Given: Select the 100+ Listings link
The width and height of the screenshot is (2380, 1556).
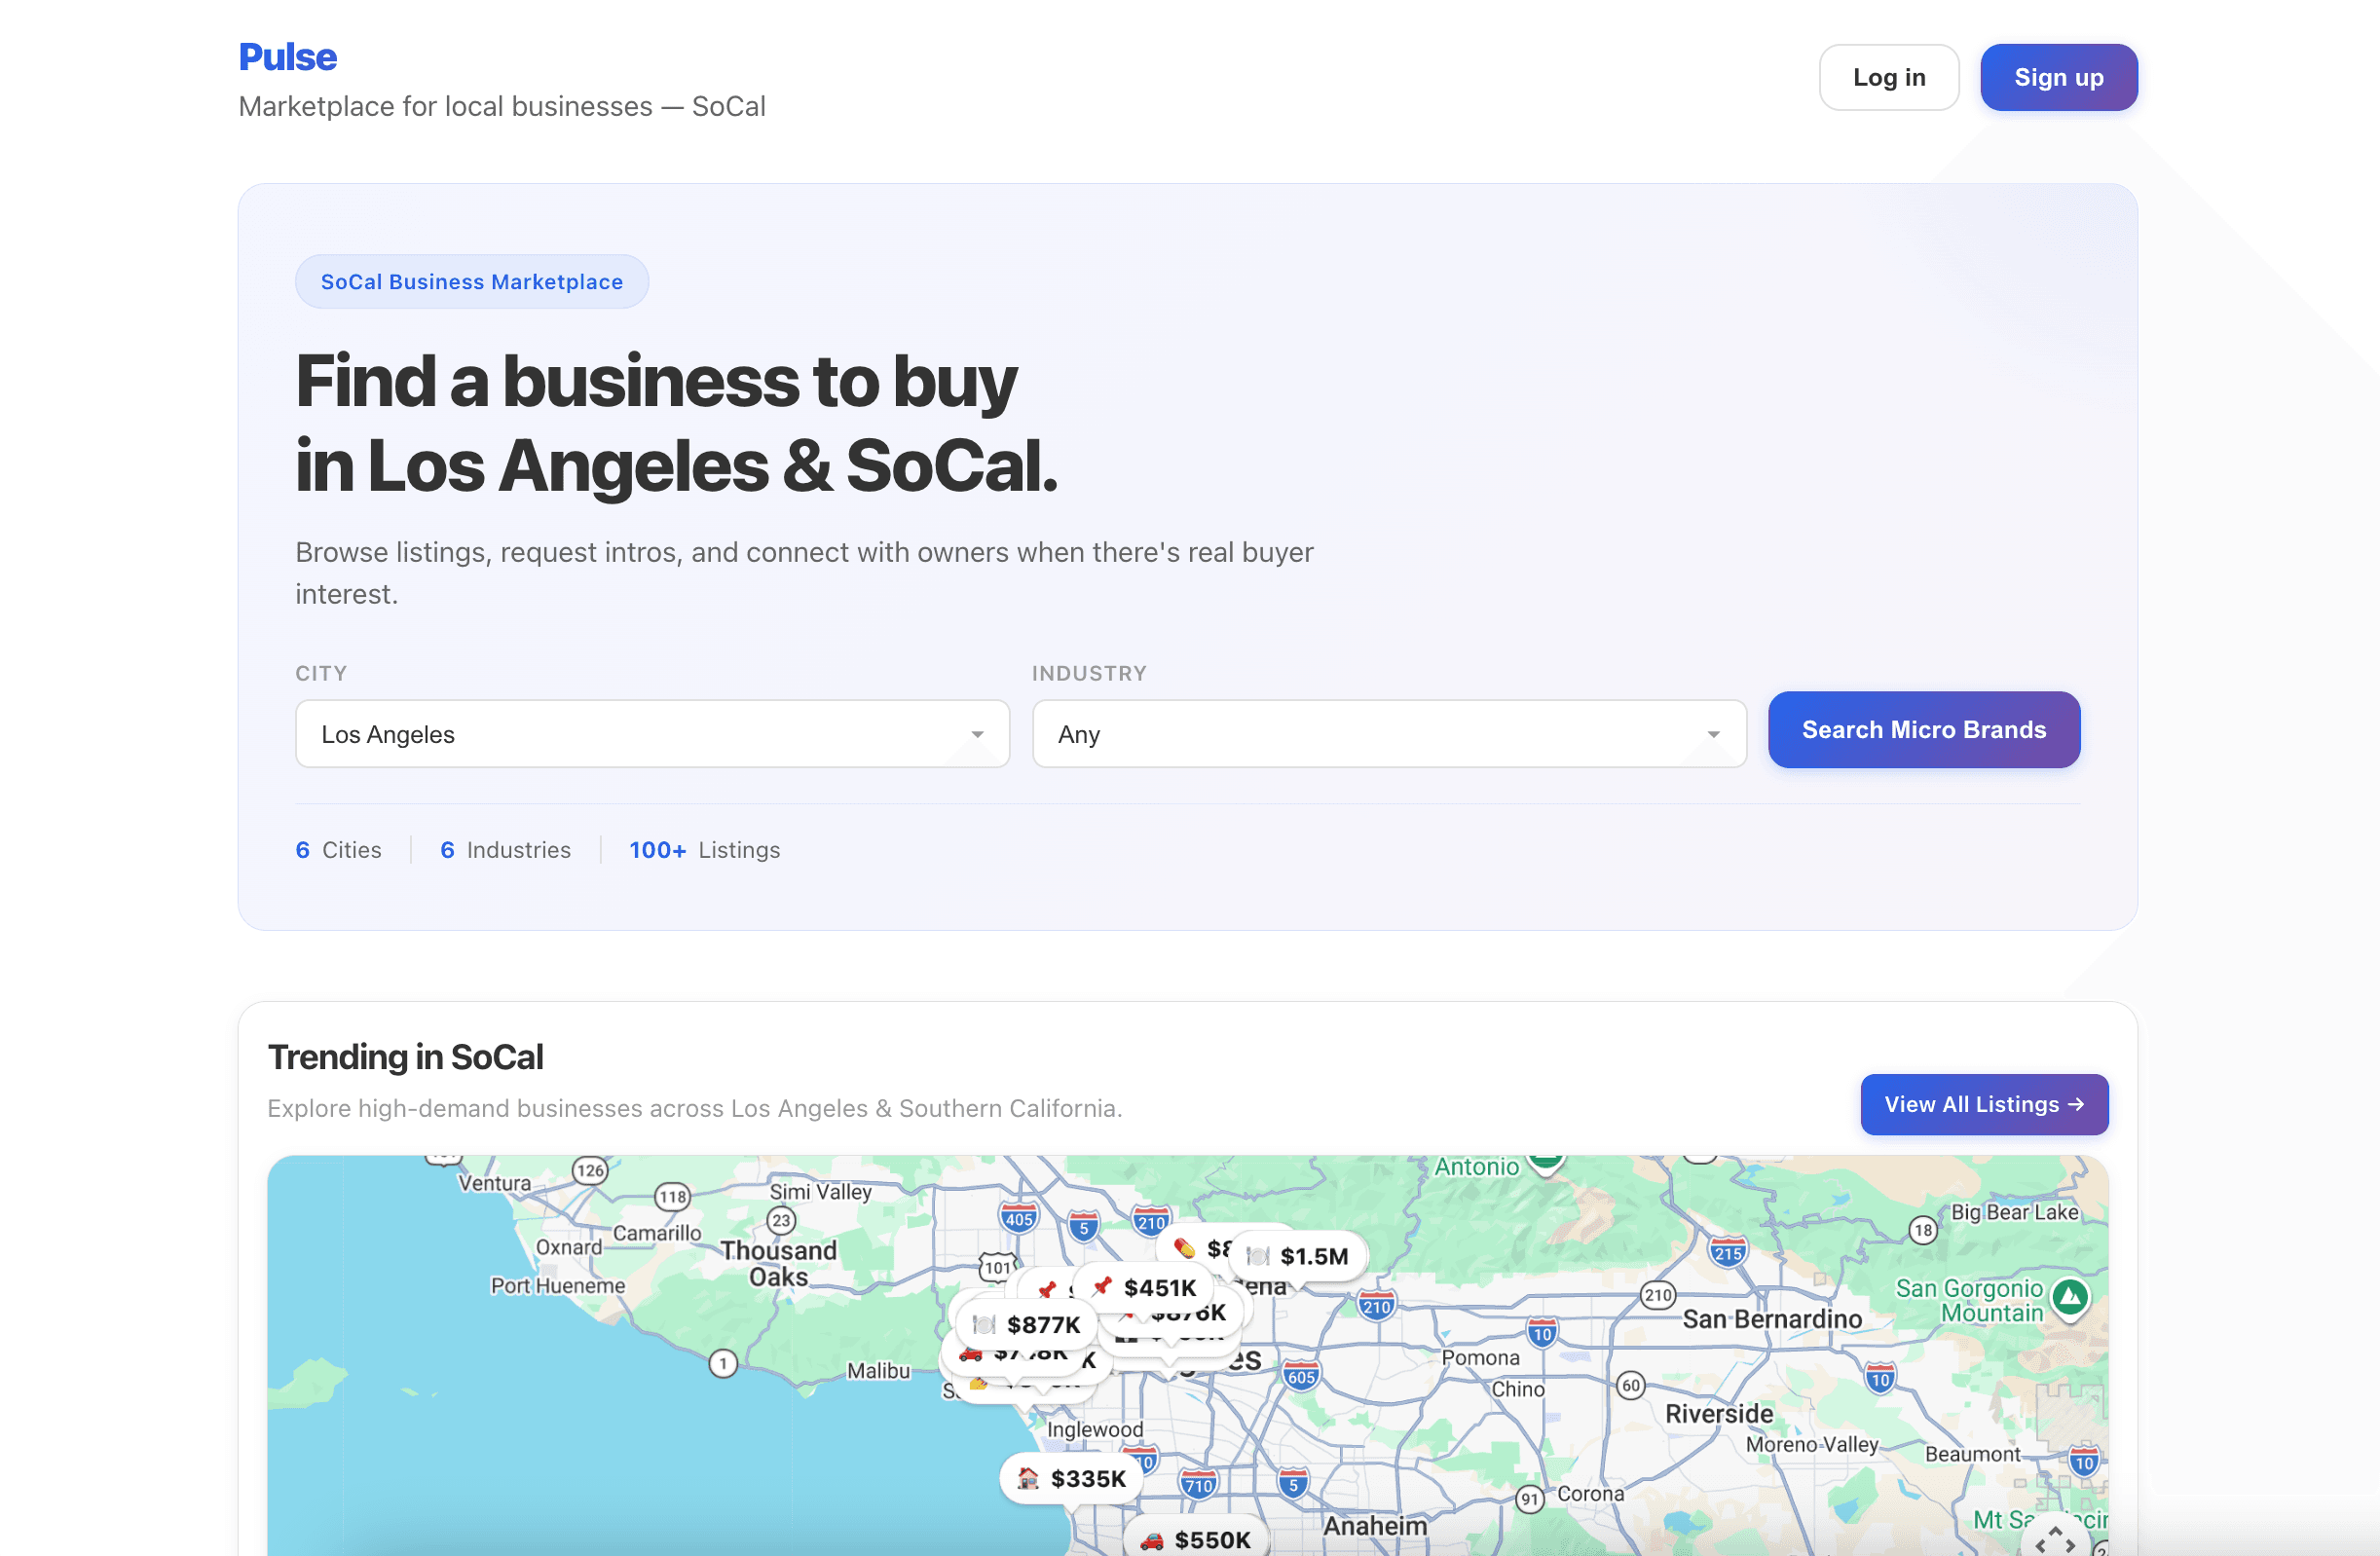Looking at the screenshot, I should coord(703,849).
